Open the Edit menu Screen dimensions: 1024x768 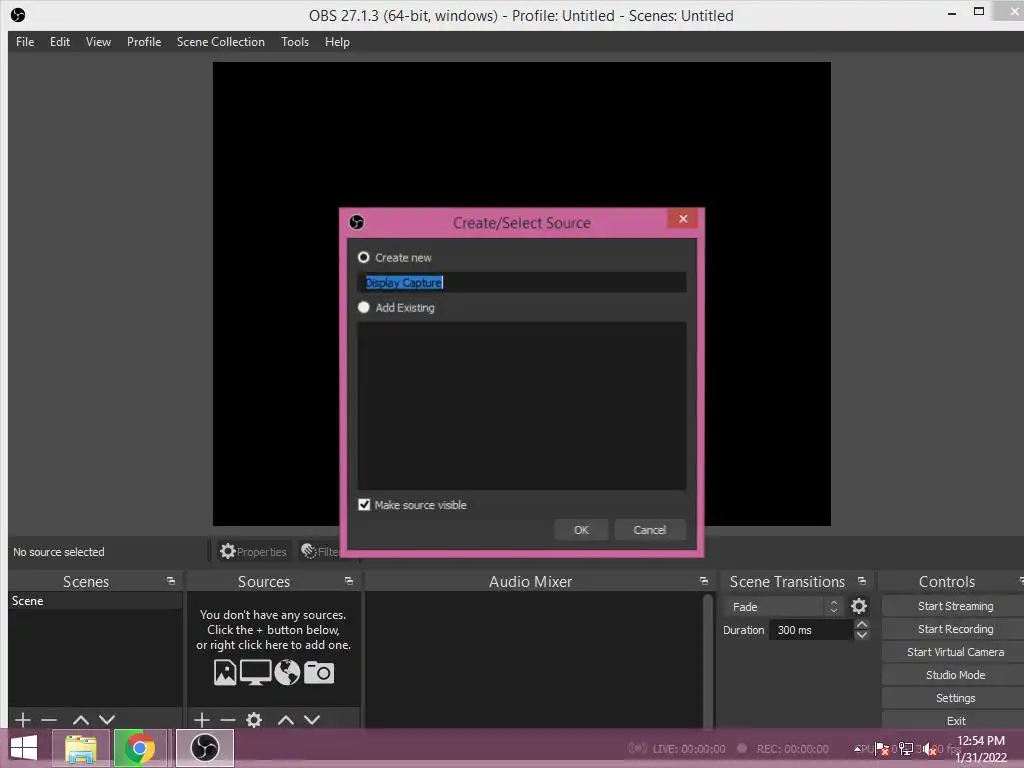point(60,42)
